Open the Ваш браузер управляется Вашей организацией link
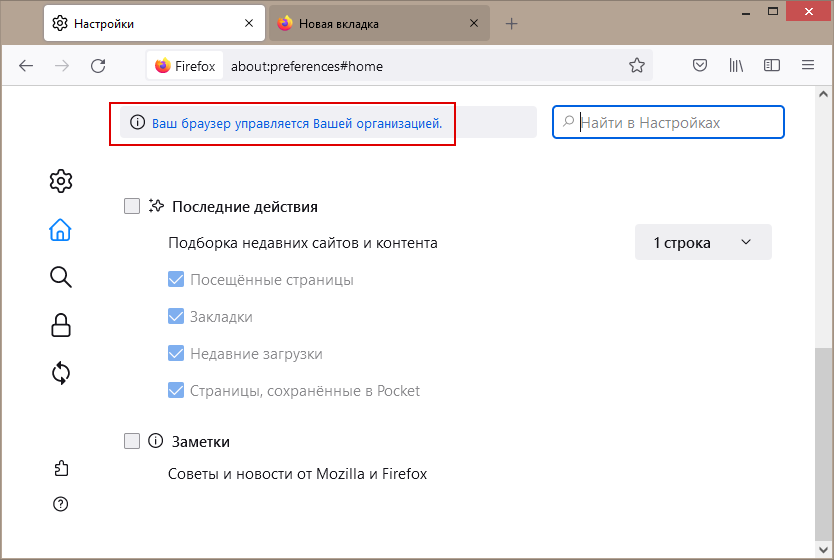Image resolution: width=834 pixels, height=560 pixels. (297, 123)
